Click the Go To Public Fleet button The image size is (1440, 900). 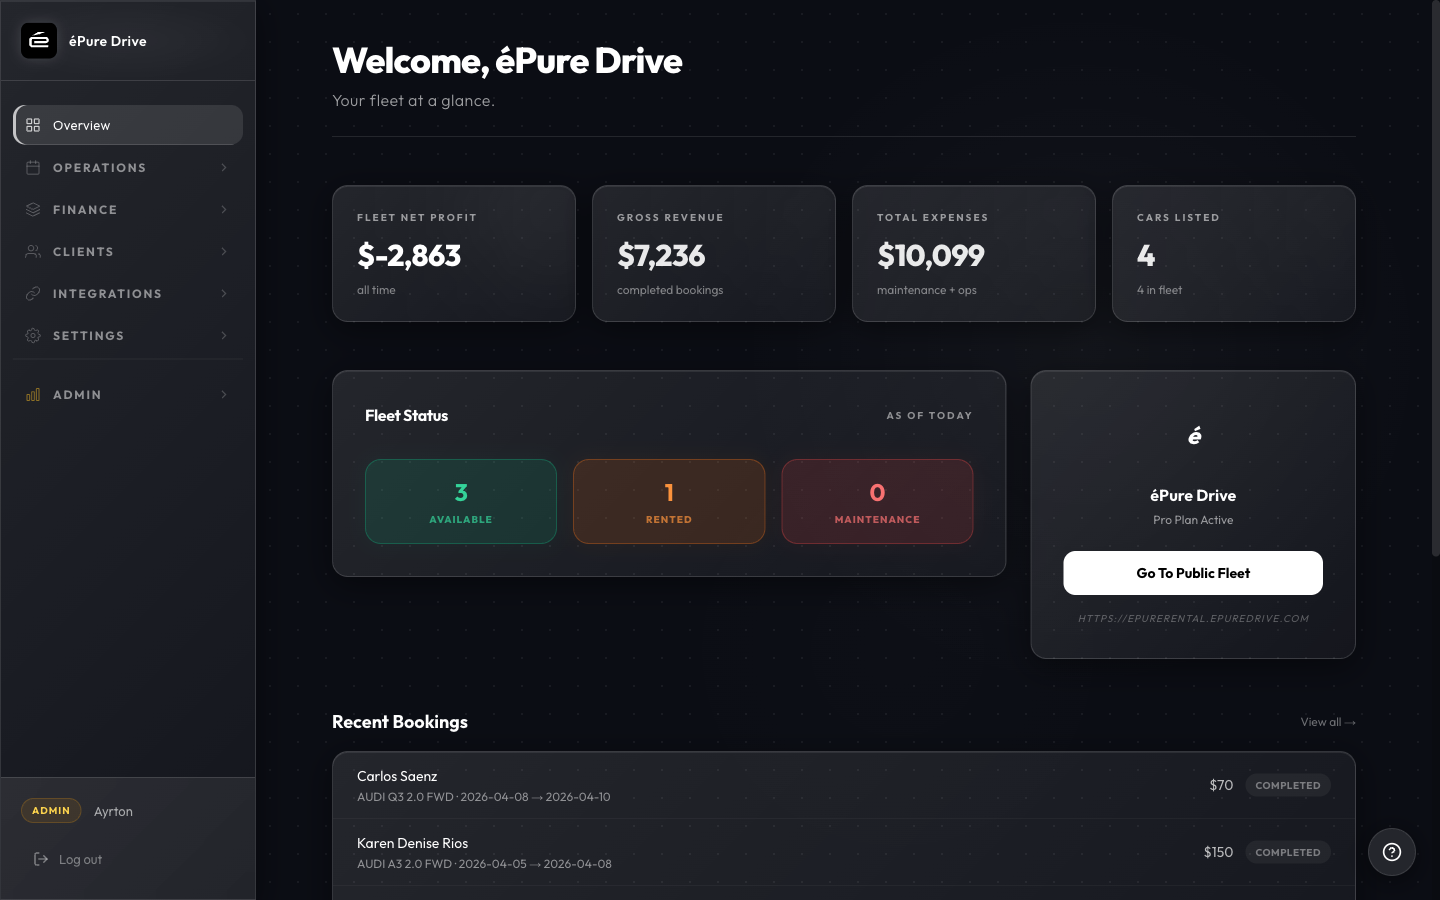click(1192, 573)
